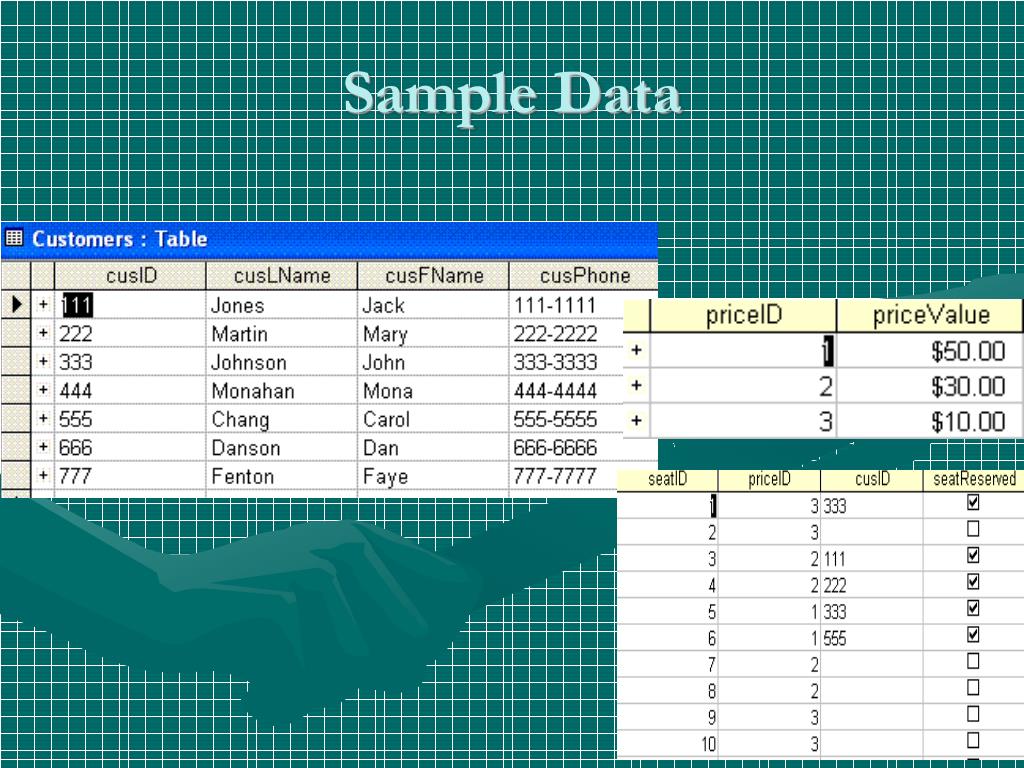Viewport: 1024px width, 768px height.
Task: Click cusID cell 222 in seat table
Action: 872,584
